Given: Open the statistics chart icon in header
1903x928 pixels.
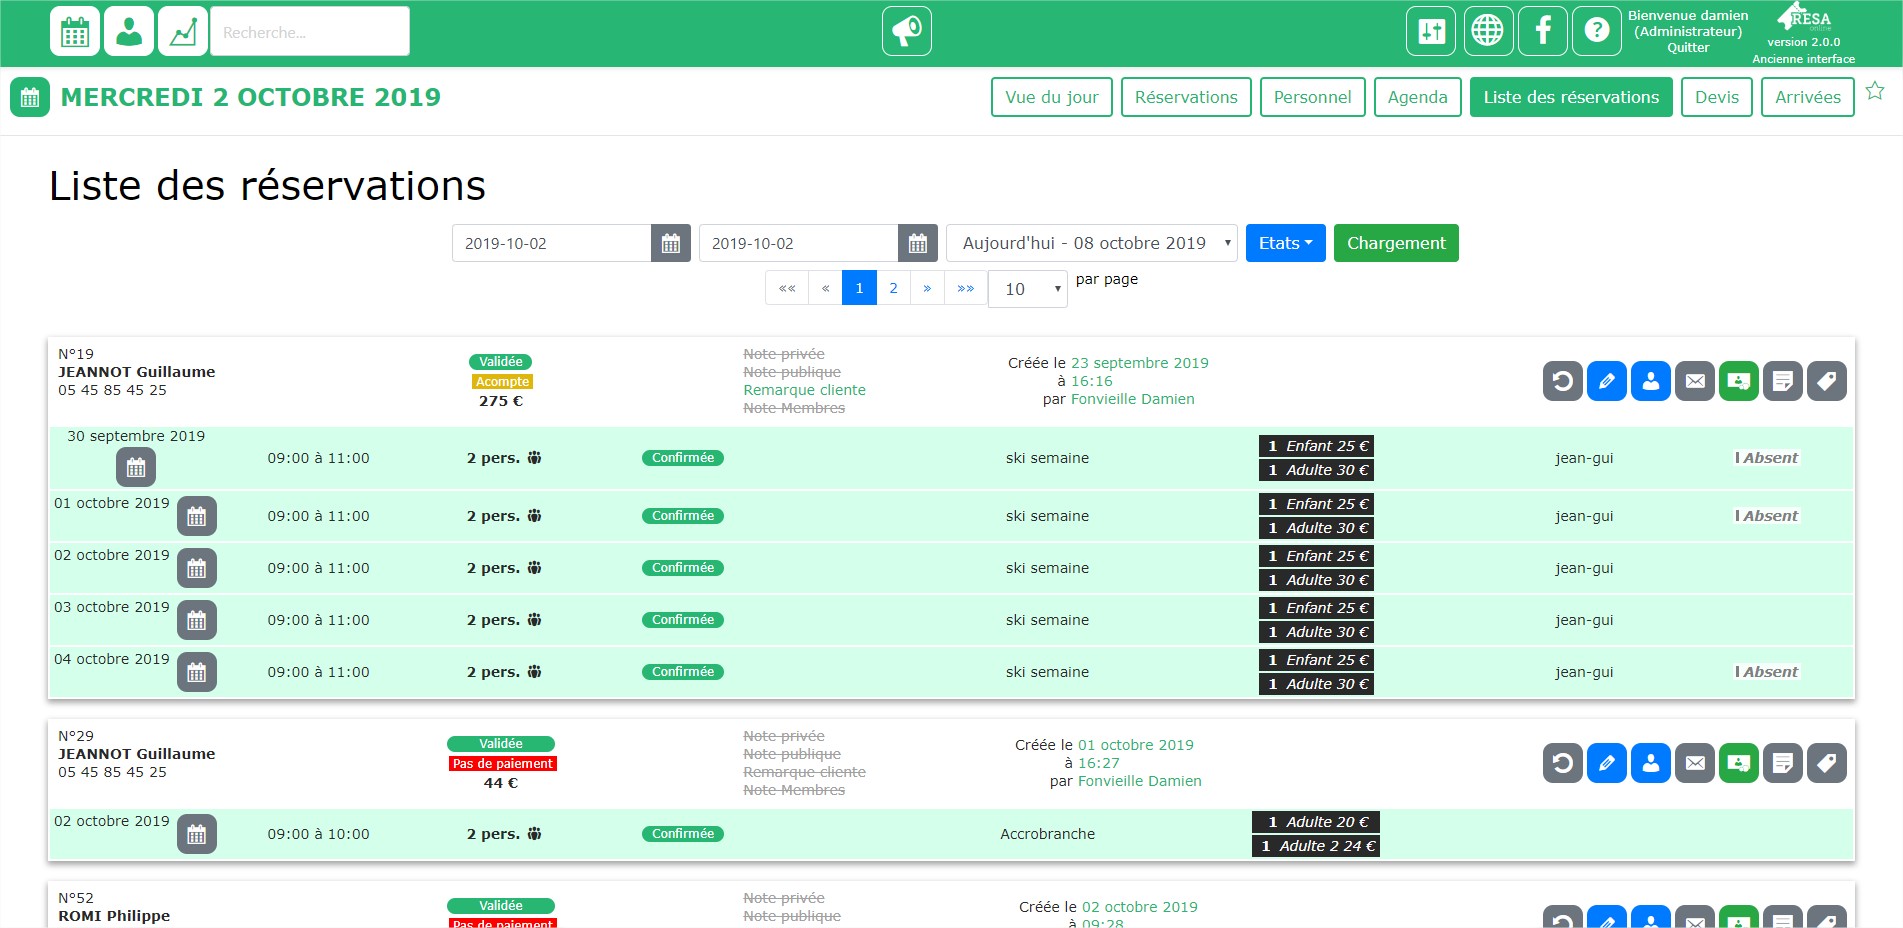Looking at the screenshot, I should point(183,31).
